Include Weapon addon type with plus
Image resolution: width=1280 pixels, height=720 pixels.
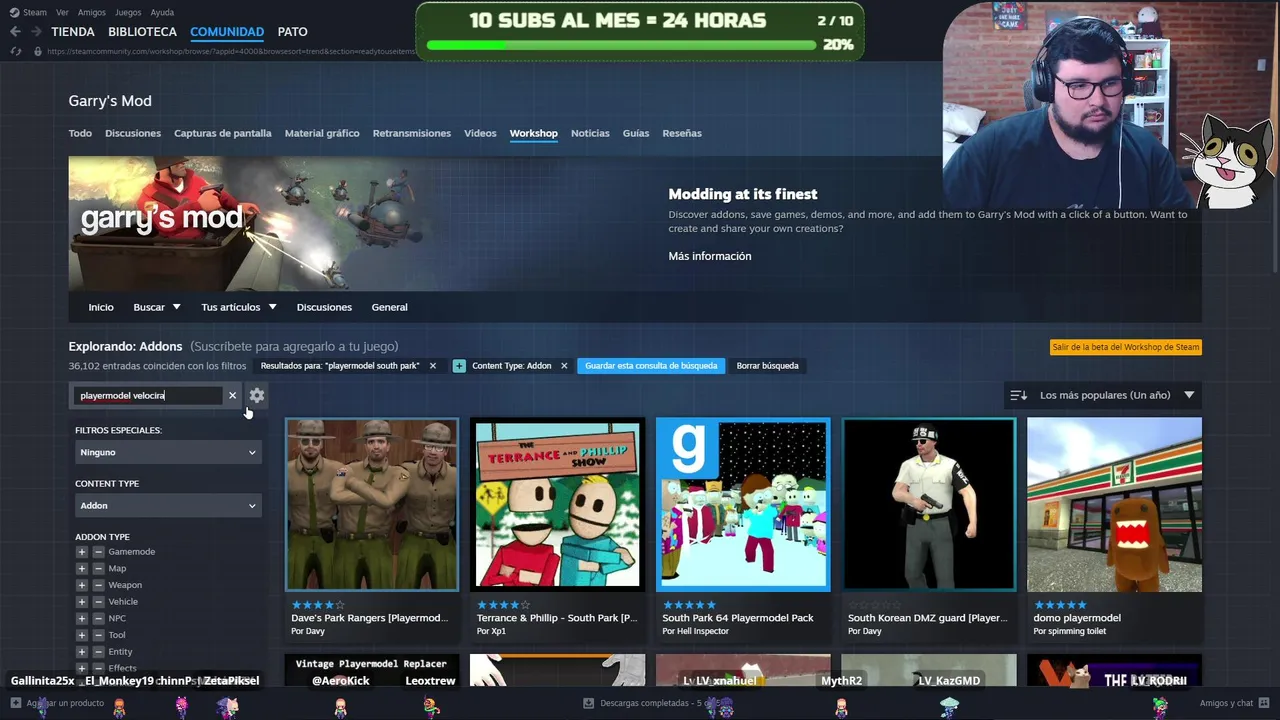(82, 585)
